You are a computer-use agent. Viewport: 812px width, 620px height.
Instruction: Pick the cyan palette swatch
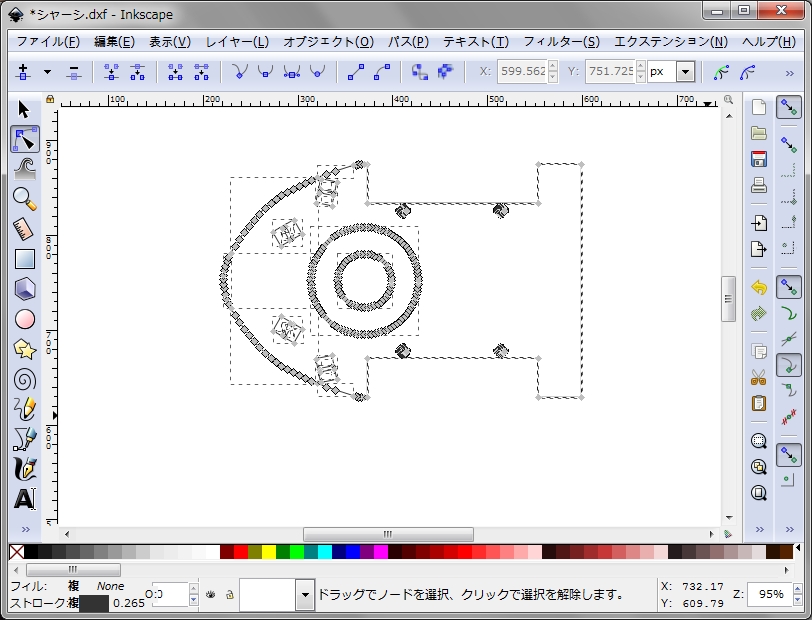pyautogui.click(x=325, y=552)
